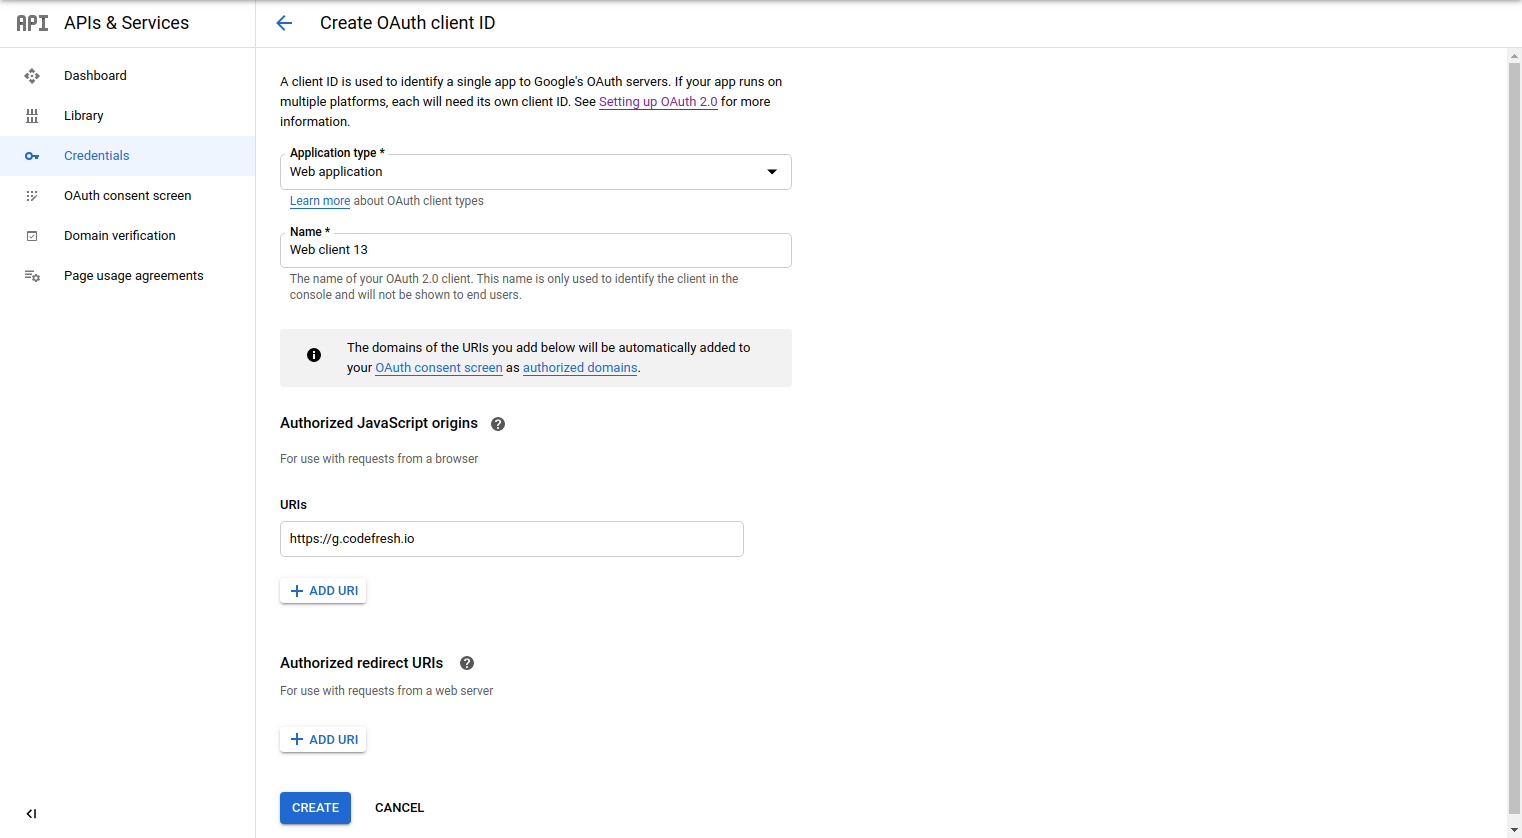Image resolution: width=1522 pixels, height=838 pixels.
Task: Add URI under Authorized redirect URIs
Action: point(323,740)
